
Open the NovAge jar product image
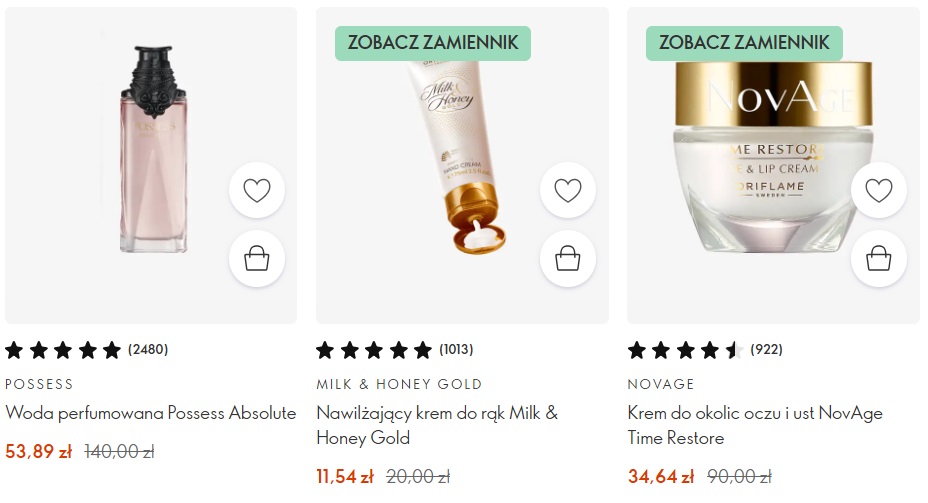774,157
